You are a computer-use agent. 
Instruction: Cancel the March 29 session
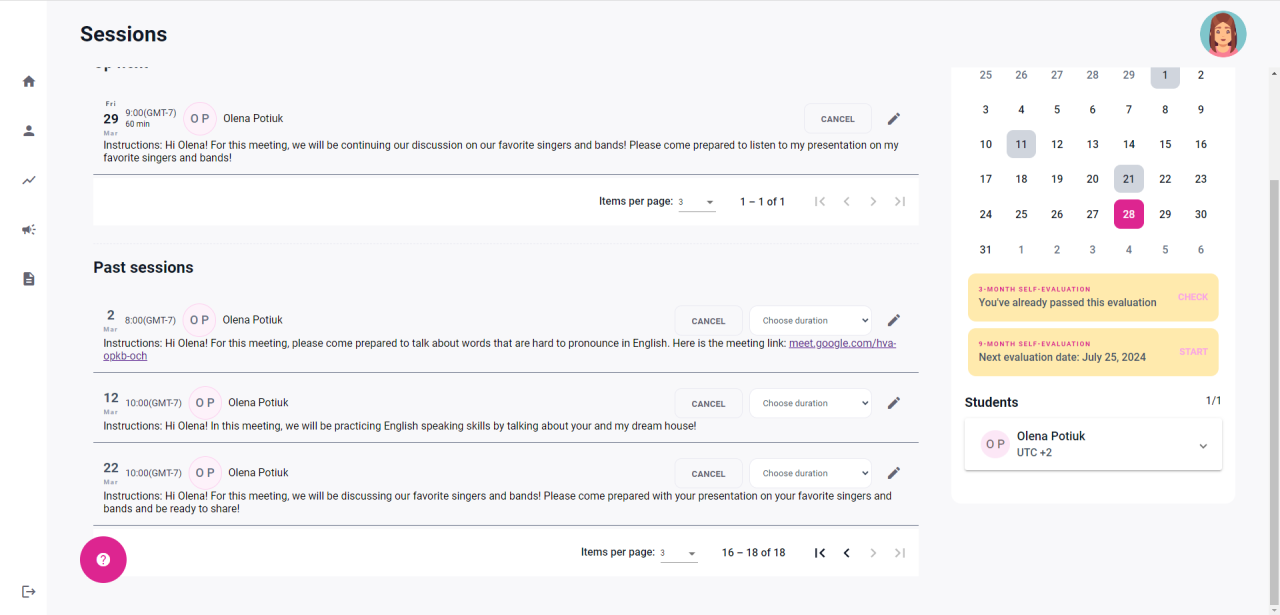tap(837, 119)
